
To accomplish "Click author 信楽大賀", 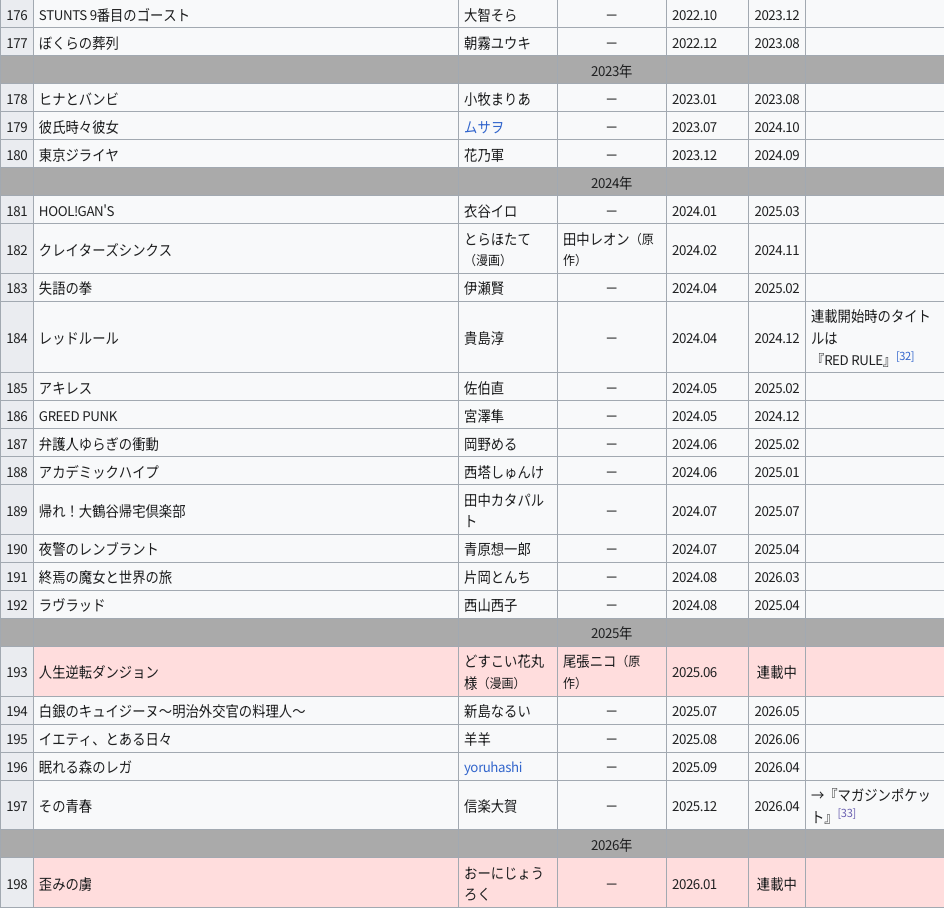I will [x=490, y=806].
